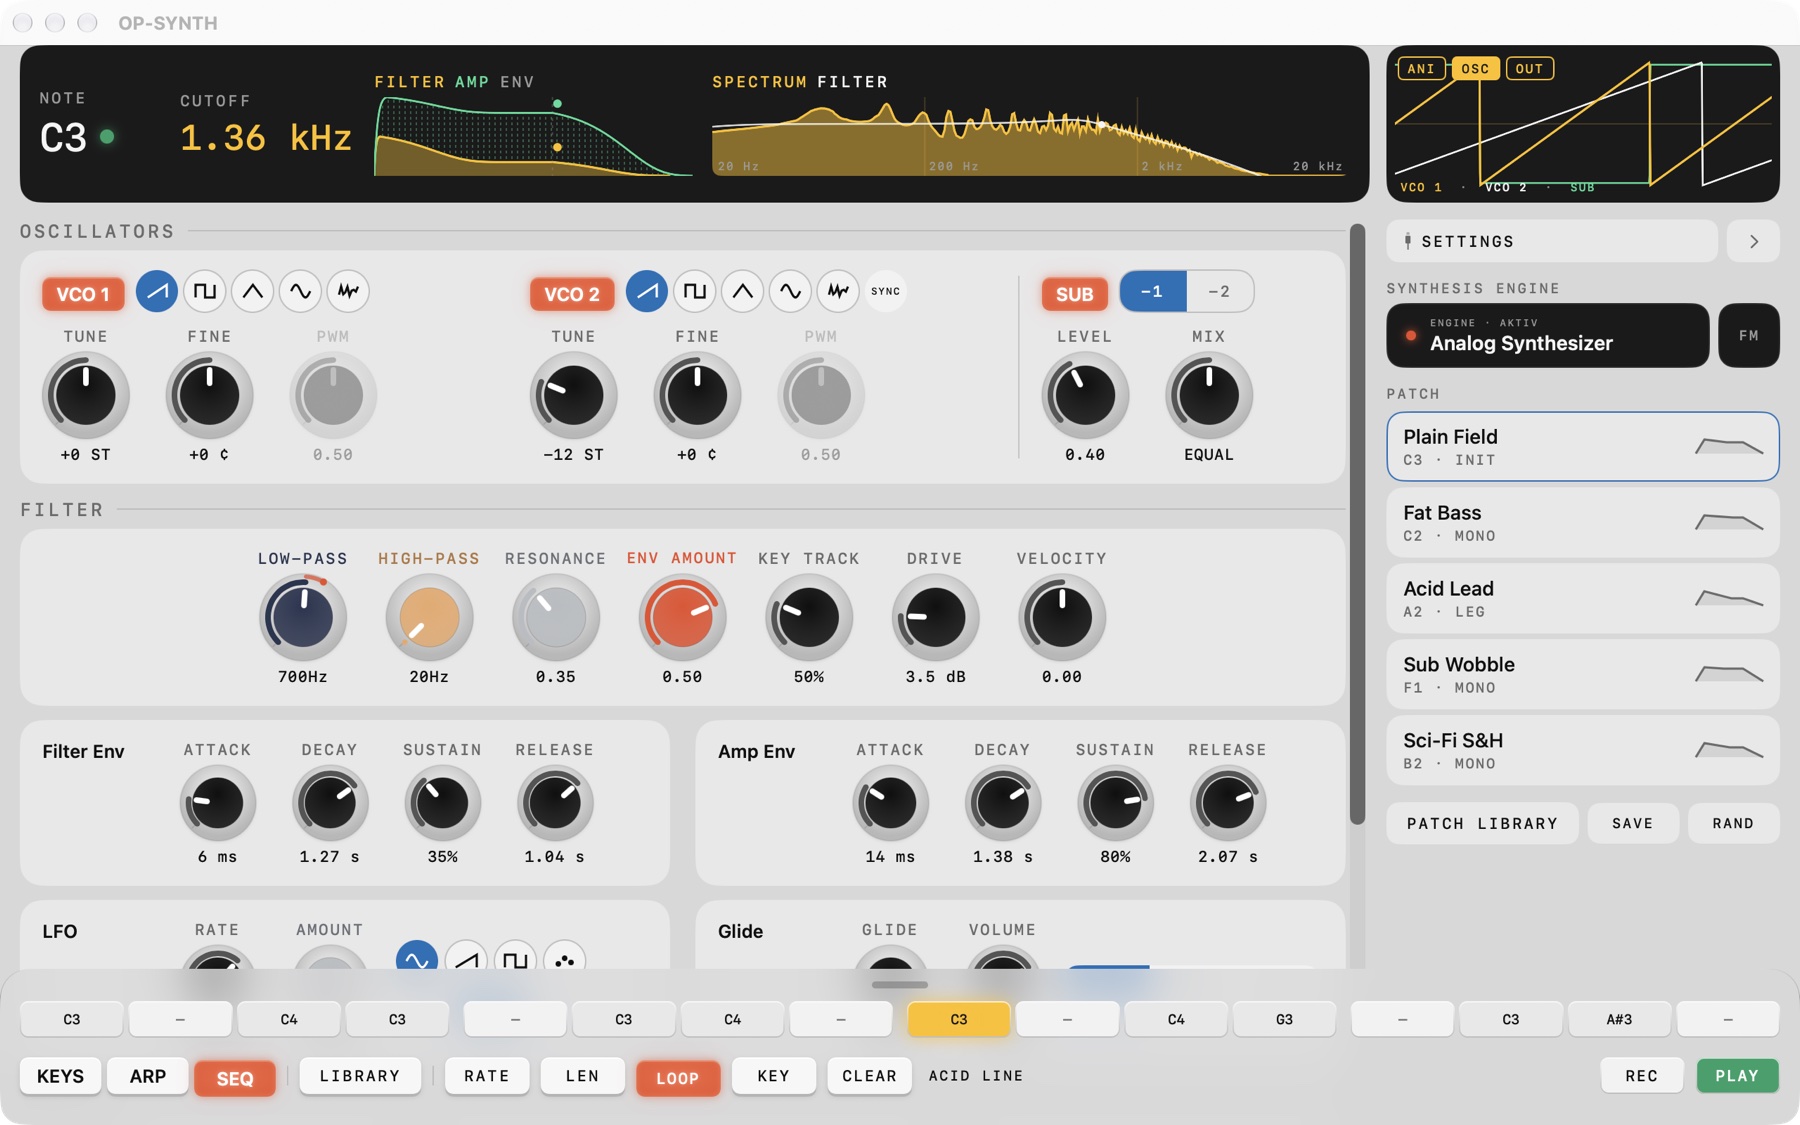Image resolution: width=1800 pixels, height=1125 pixels.
Task: Toggle the LOOP sequencer mode
Action: click(678, 1078)
